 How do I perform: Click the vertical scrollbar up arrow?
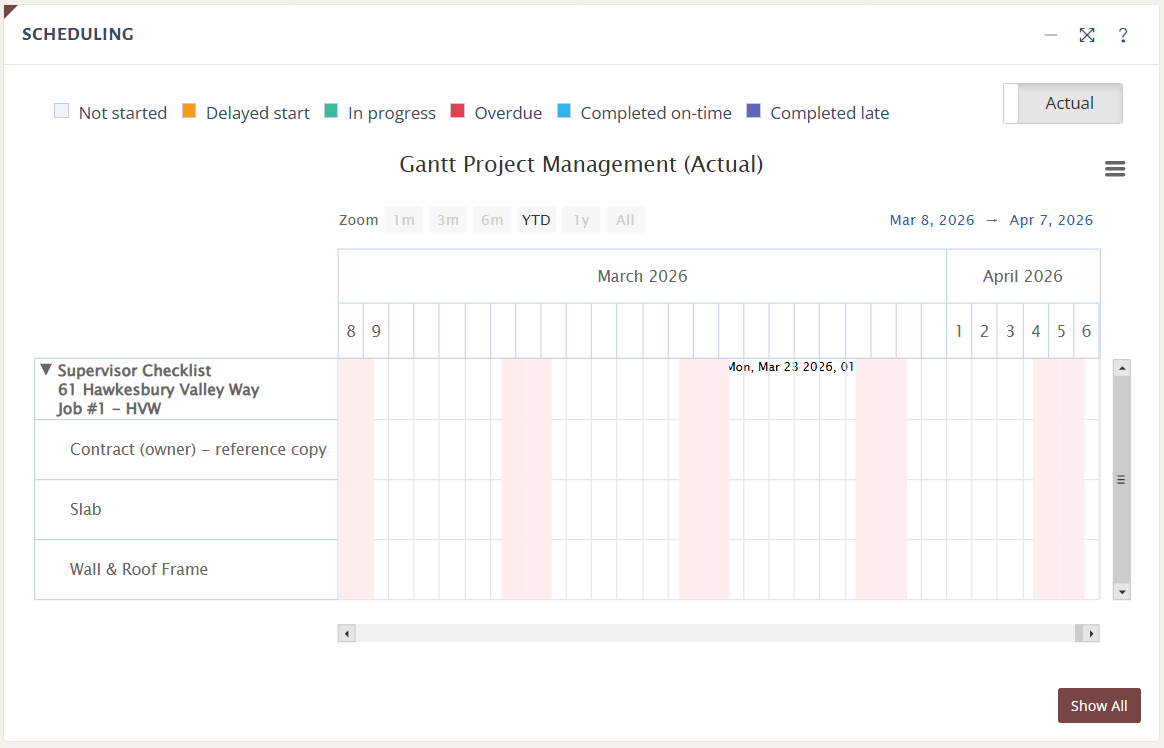click(x=1121, y=368)
